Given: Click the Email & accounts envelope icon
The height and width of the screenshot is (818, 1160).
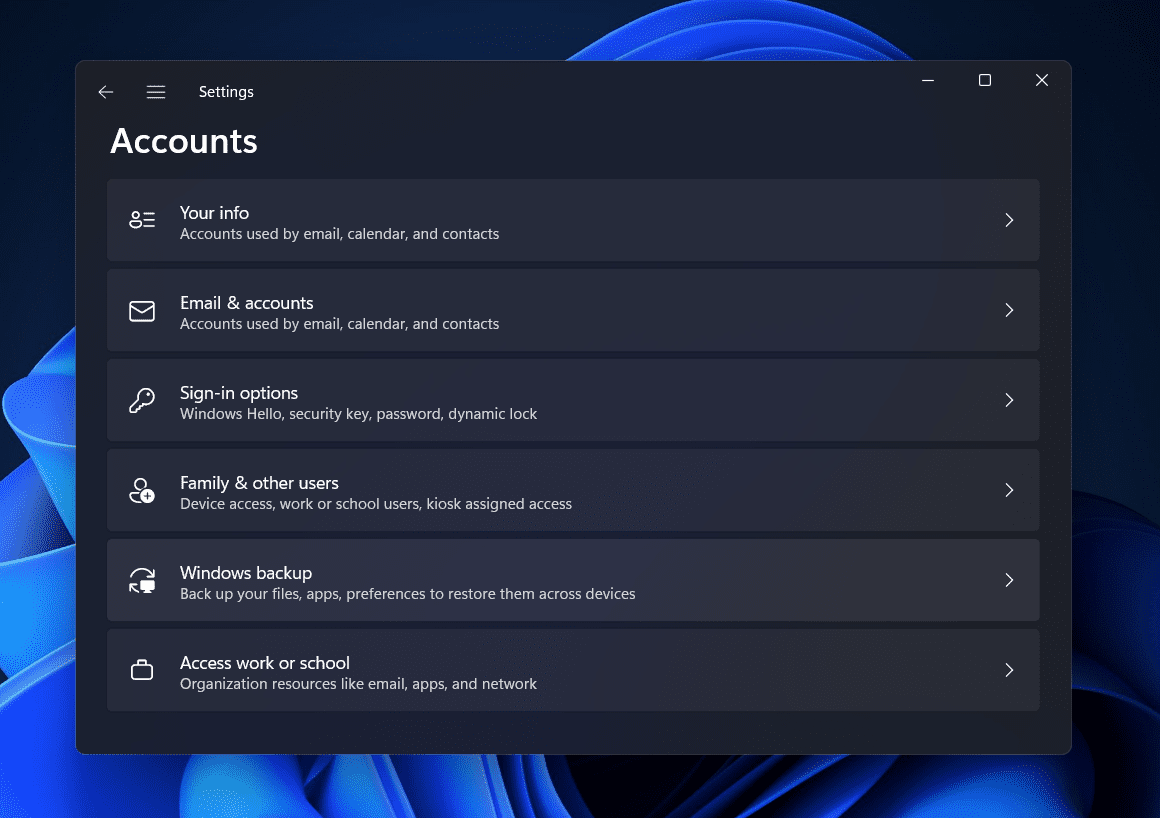Looking at the screenshot, I should (142, 310).
